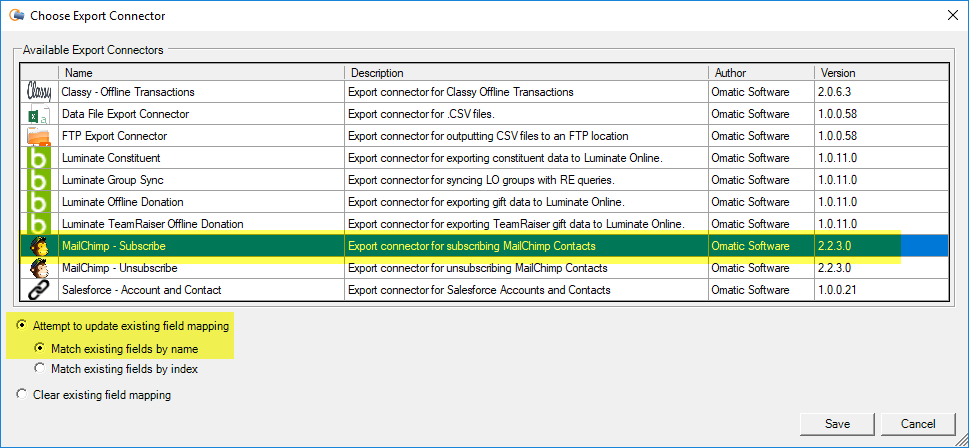Click the Luminate Constituent row icon
The width and height of the screenshot is (969, 448).
pos(39,158)
